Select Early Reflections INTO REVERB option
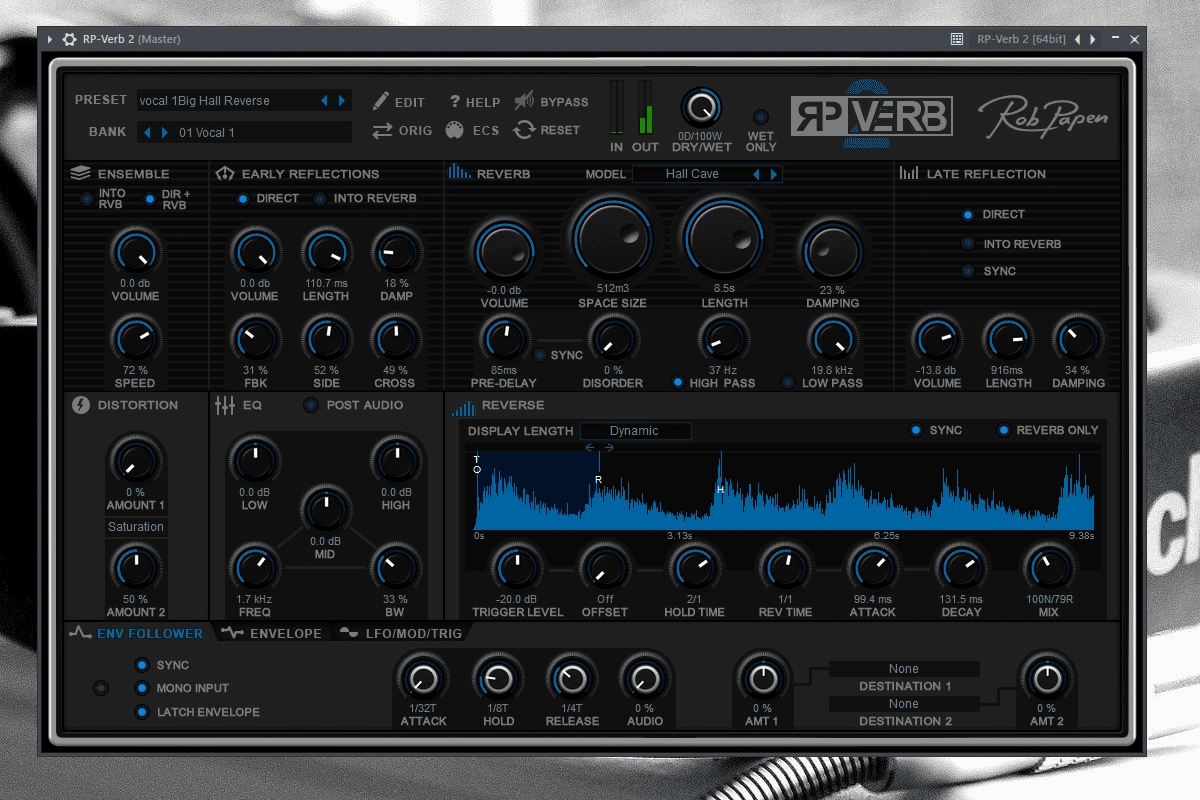This screenshot has width=1200, height=800. pos(320,199)
